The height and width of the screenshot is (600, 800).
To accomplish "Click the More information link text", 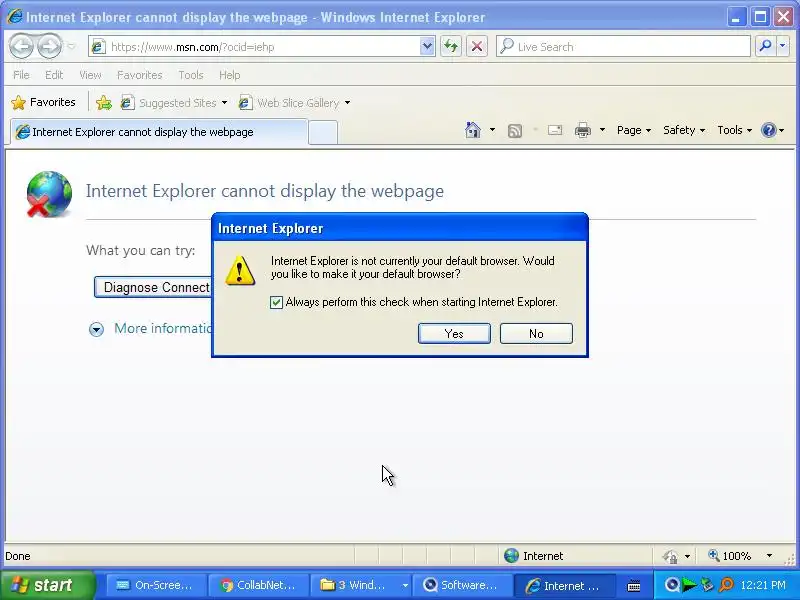I will point(163,328).
